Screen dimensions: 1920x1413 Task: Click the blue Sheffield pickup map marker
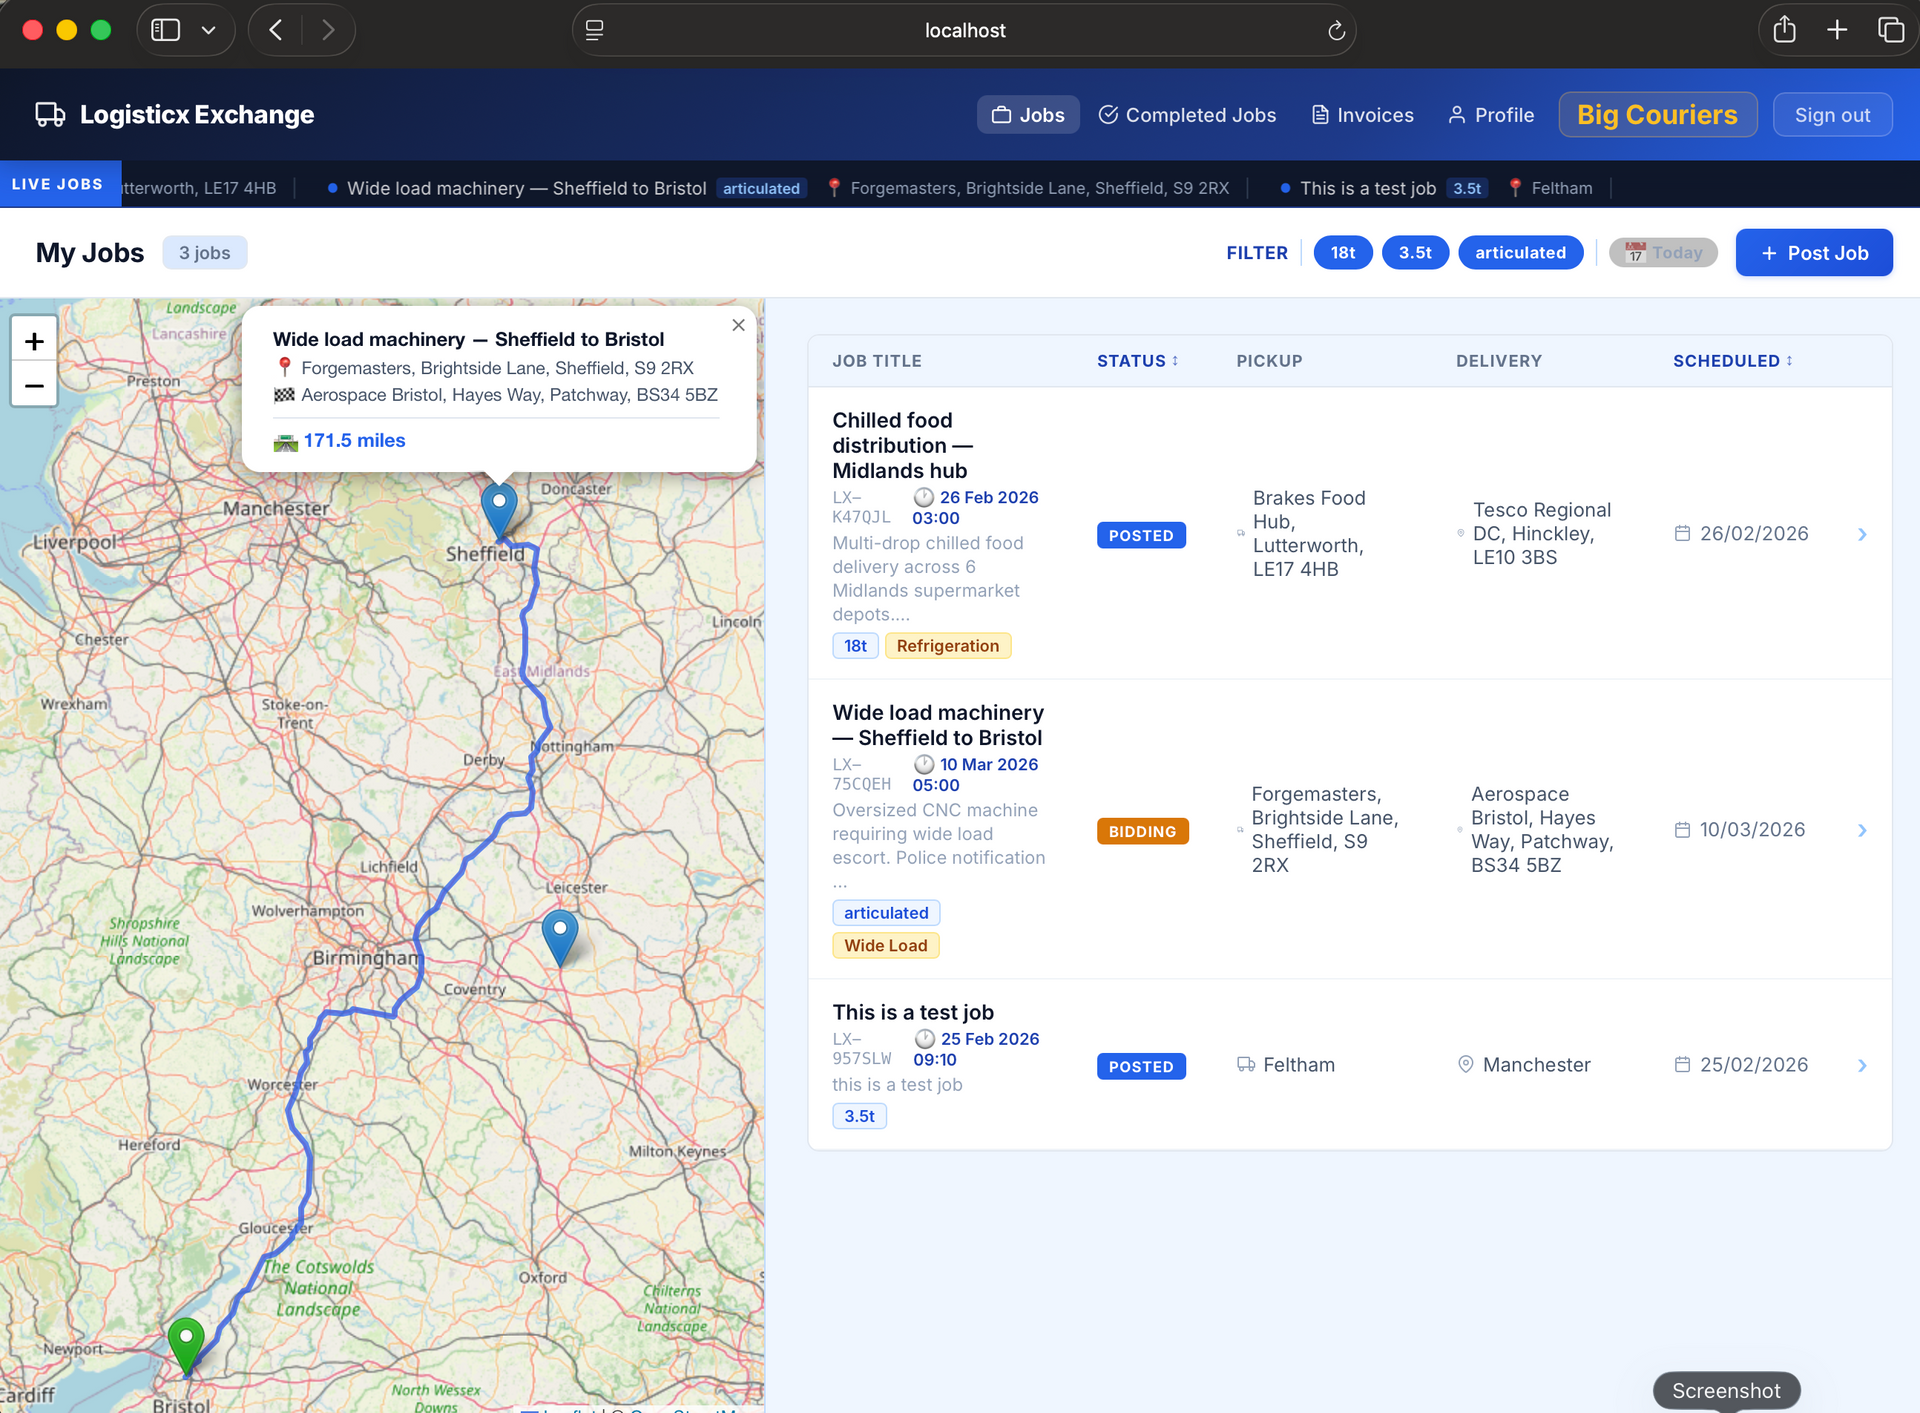[x=499, y=507]
